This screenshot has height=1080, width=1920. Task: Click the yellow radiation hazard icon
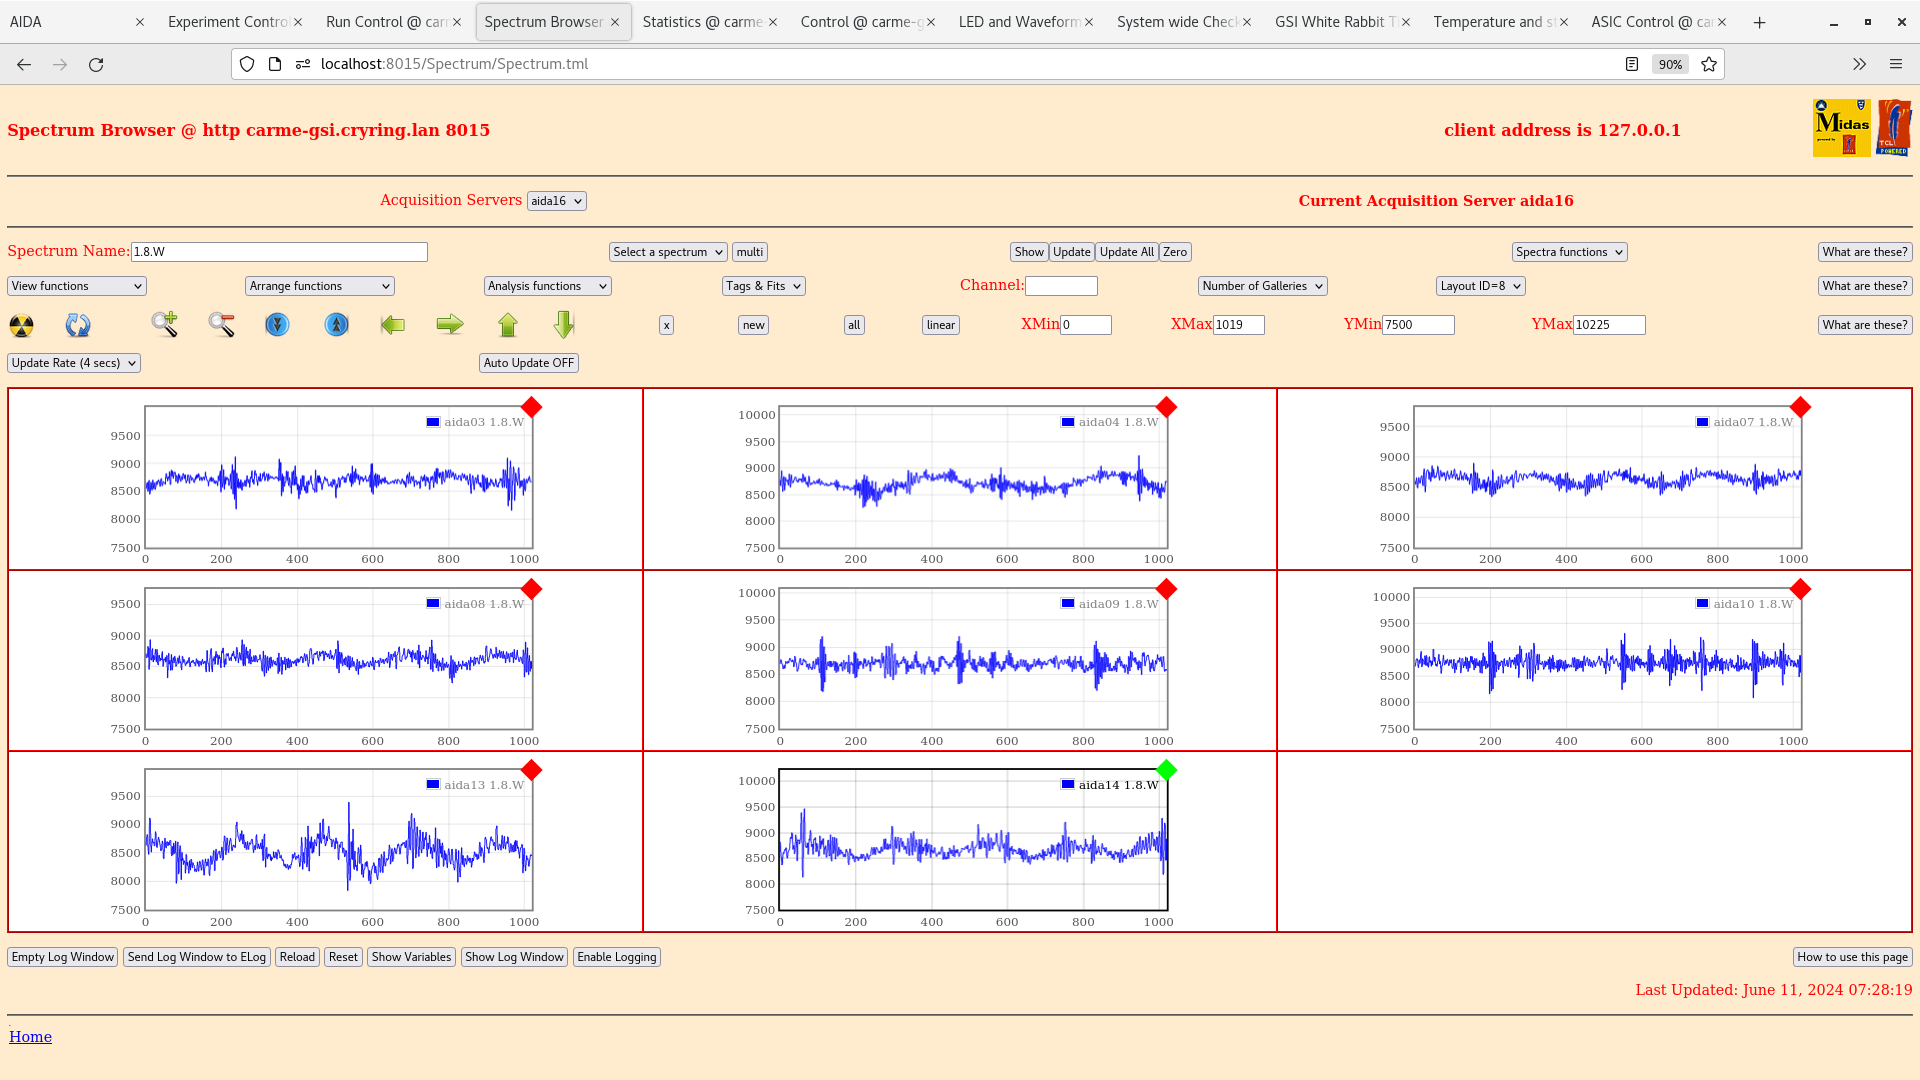tap(21, 325)
